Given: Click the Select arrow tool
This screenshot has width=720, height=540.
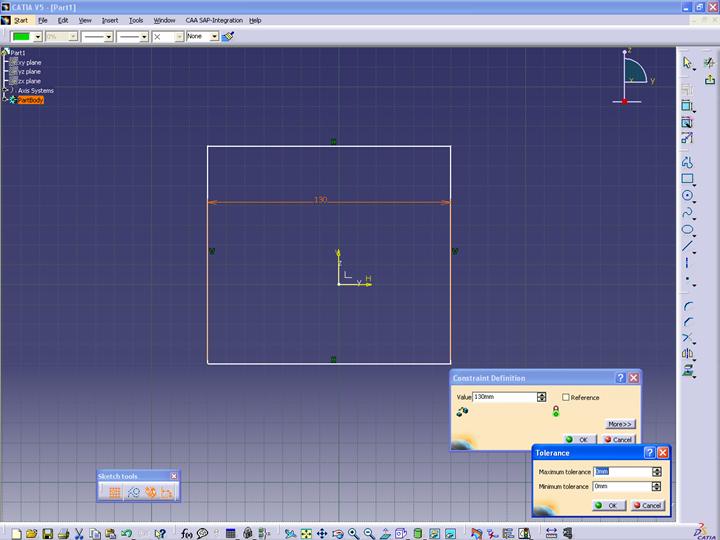Looking at the screenshot, I should tap(687, 62).
